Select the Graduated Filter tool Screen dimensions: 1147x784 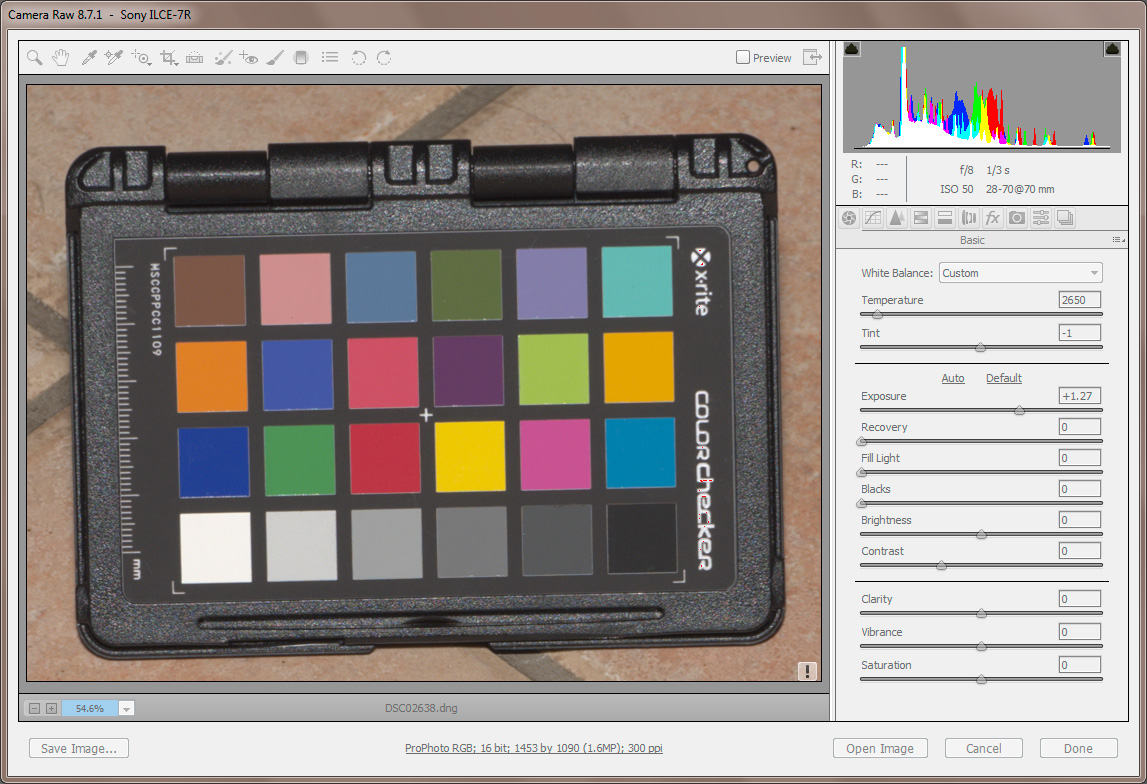(301, 57)
